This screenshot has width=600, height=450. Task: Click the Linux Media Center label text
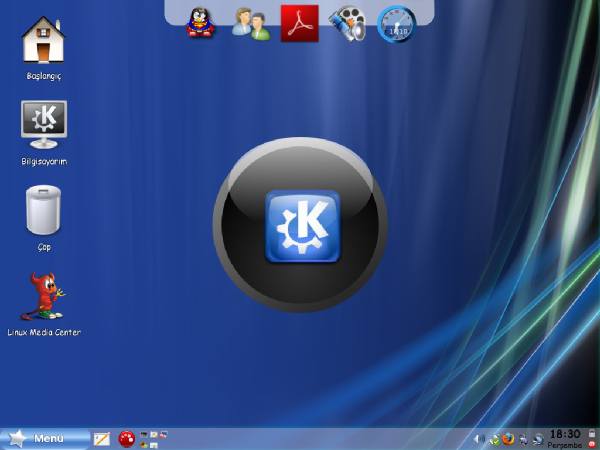[x=44, y=332]
